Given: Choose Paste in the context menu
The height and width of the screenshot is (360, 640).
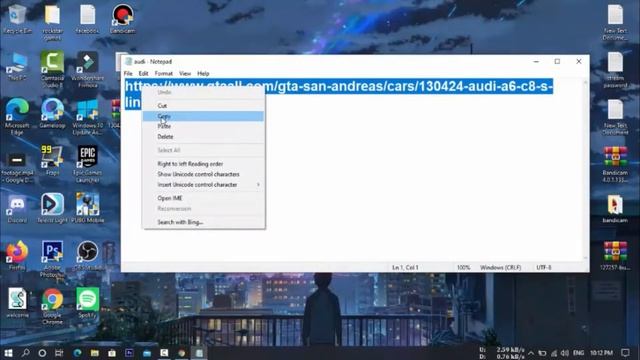Looking at the screenshot, I should pyautogui.click(x=203, y=127).
